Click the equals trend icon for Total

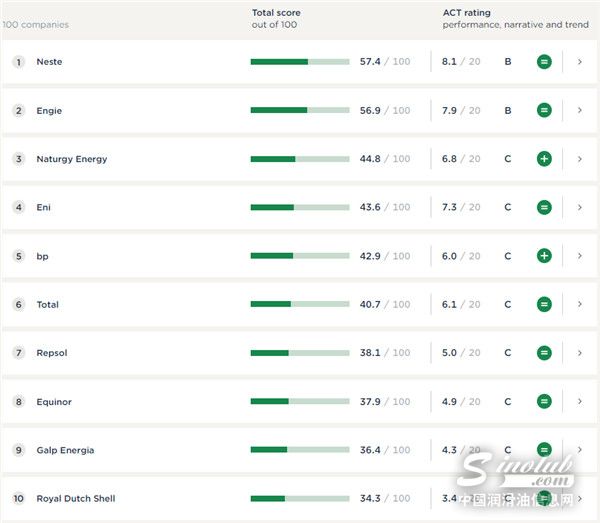tap(544, 304)
